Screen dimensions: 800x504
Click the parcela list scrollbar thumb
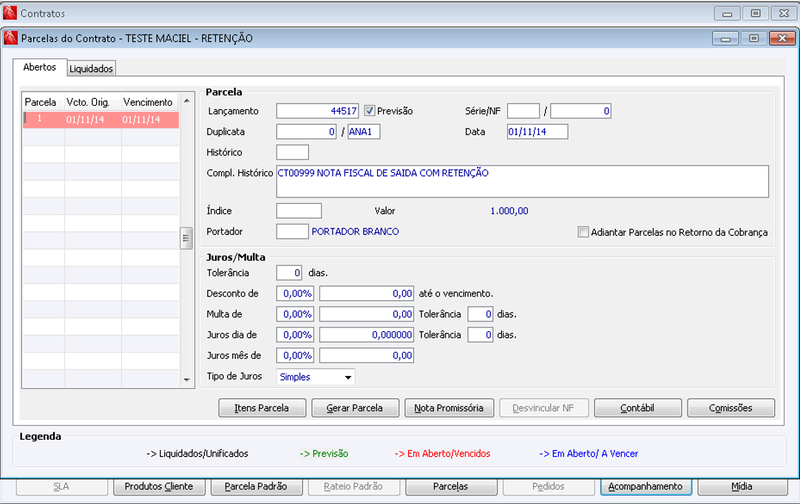pos(186,238)
